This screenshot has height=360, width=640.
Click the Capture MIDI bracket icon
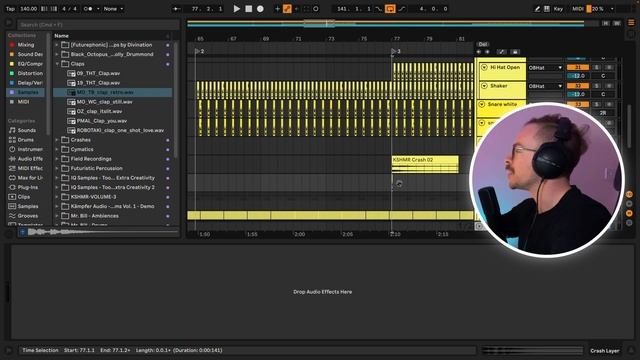[306, 9]
